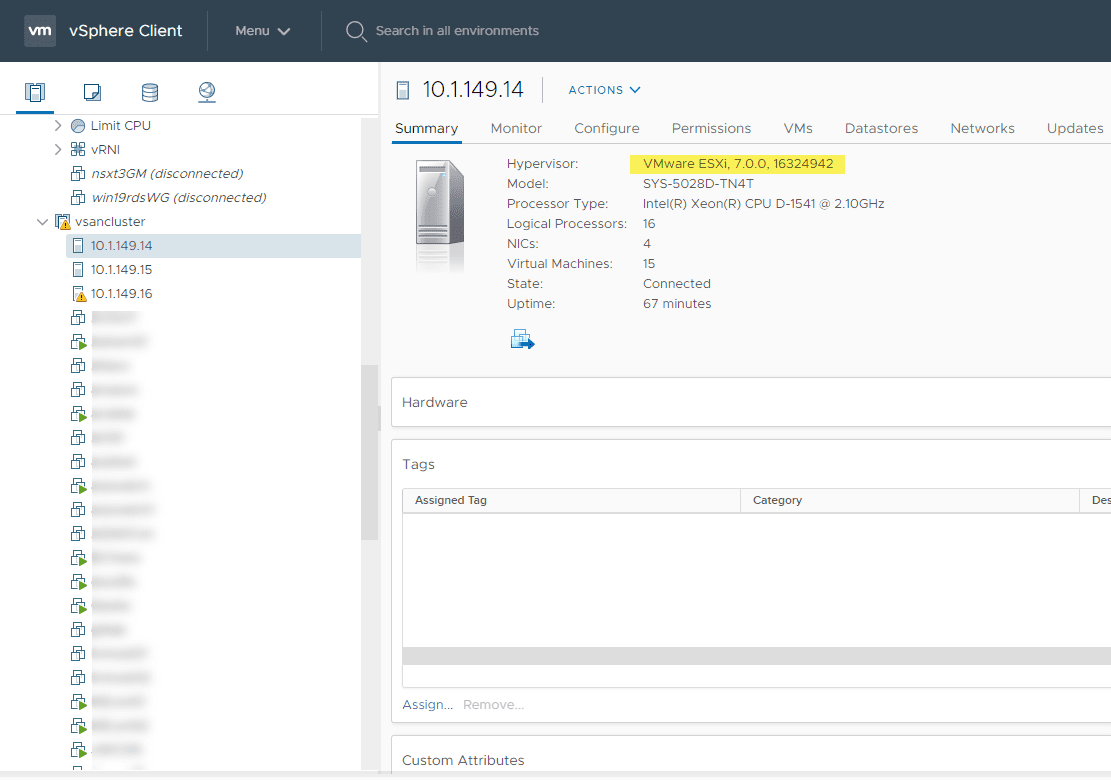Open the Actions dropdown for 10.1.149.14
The width and height of the screenshot is (1111, 780).
[x=604, y=89]
